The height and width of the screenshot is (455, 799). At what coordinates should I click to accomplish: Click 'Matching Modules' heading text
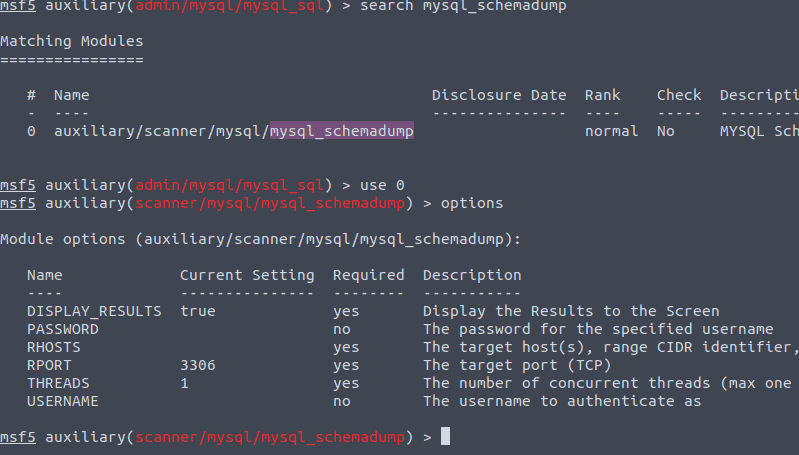(72, 41)
